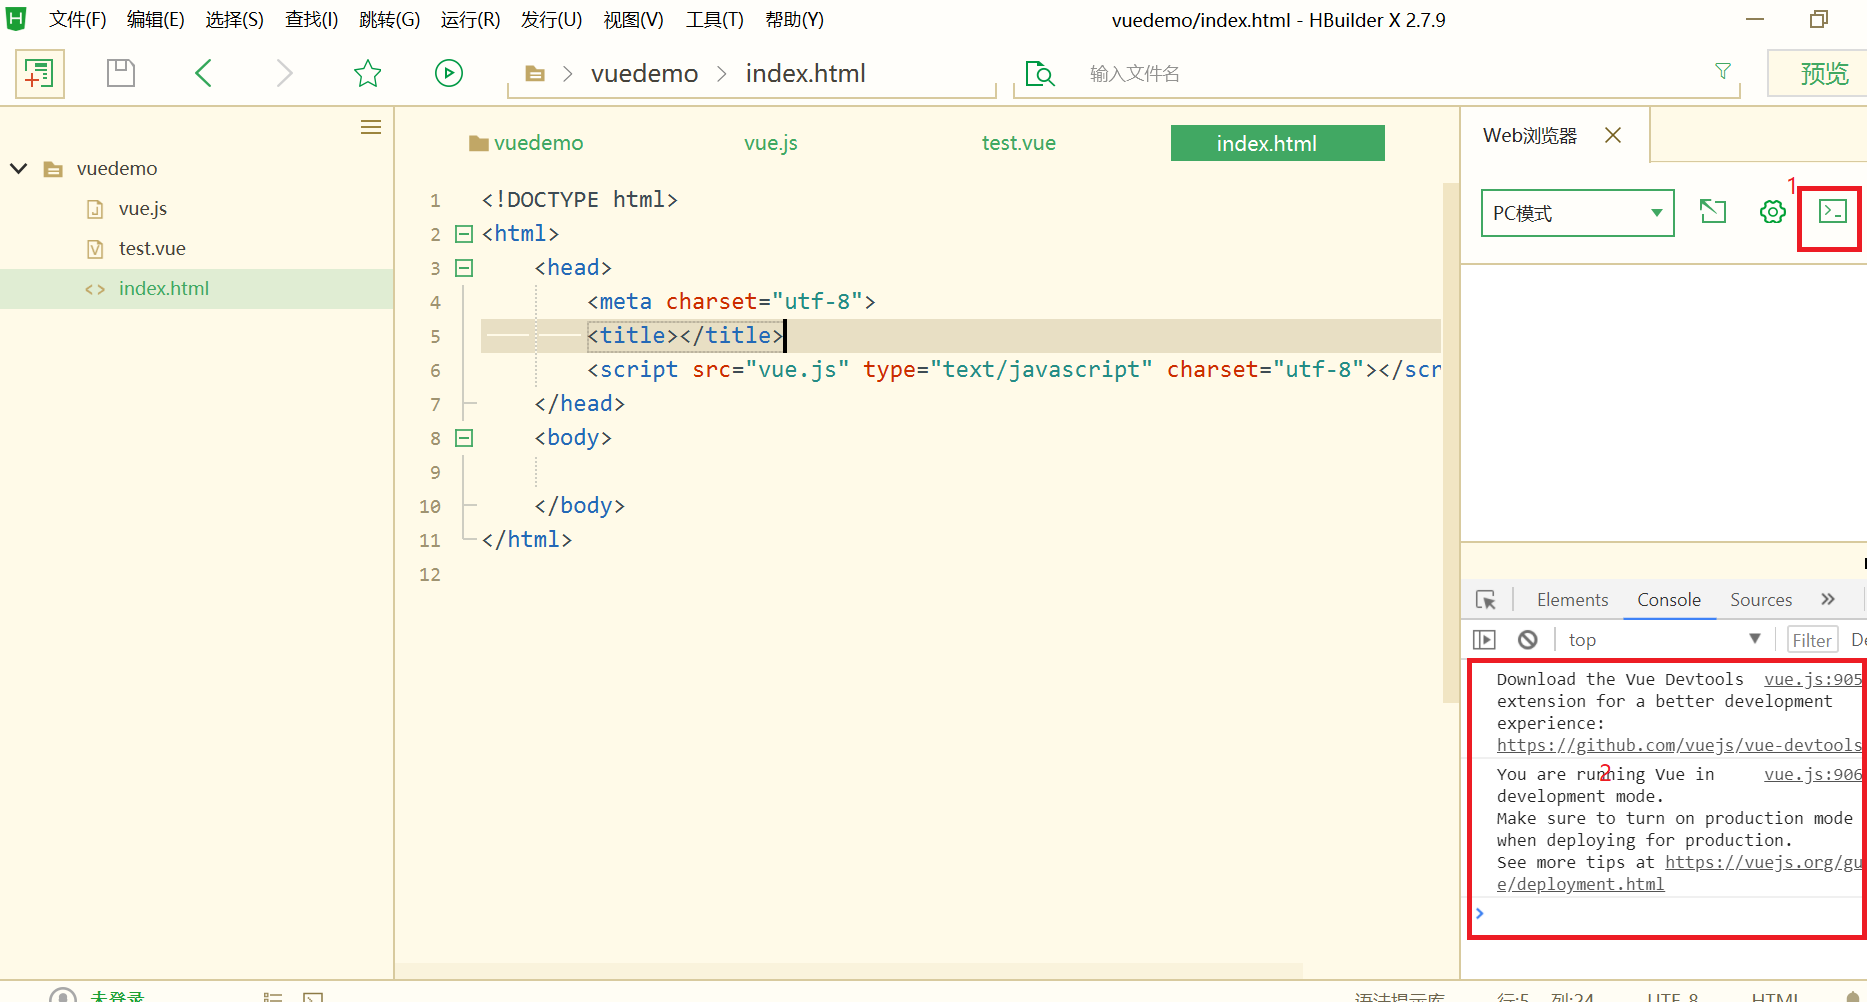Click the open-in-external-browser icon beside PC模式
The height and width of the screenshot is (1002, 1867).
point(1713,212)
